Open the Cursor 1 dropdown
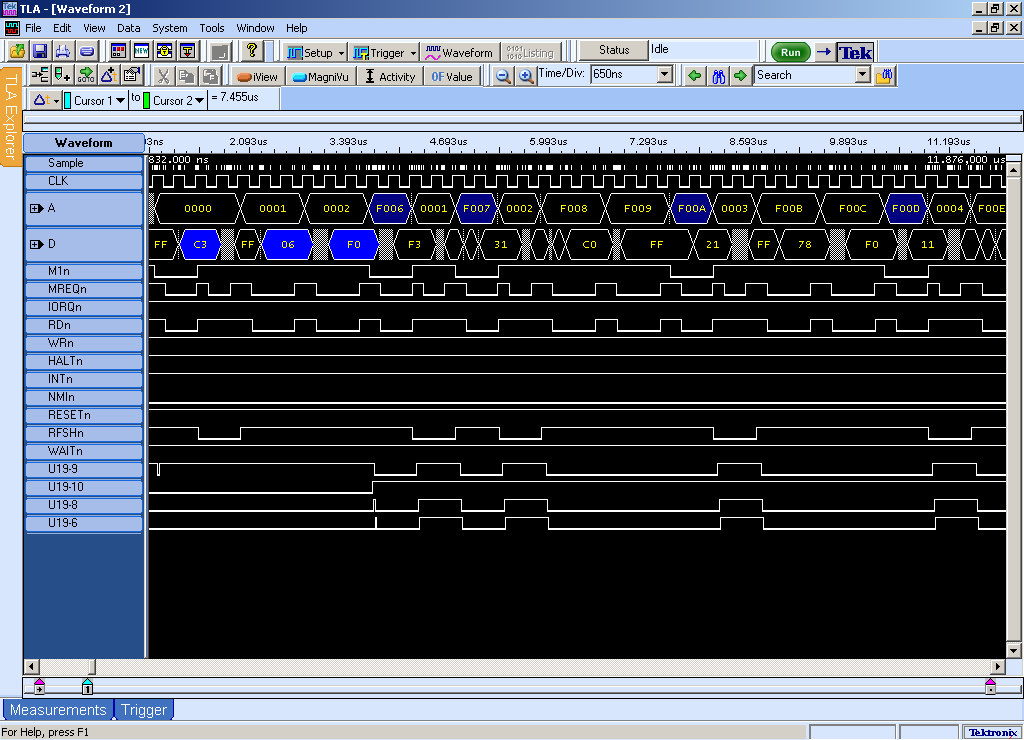Image resolution: width=1024 pixels, height=740 pixels. (120, 101)
